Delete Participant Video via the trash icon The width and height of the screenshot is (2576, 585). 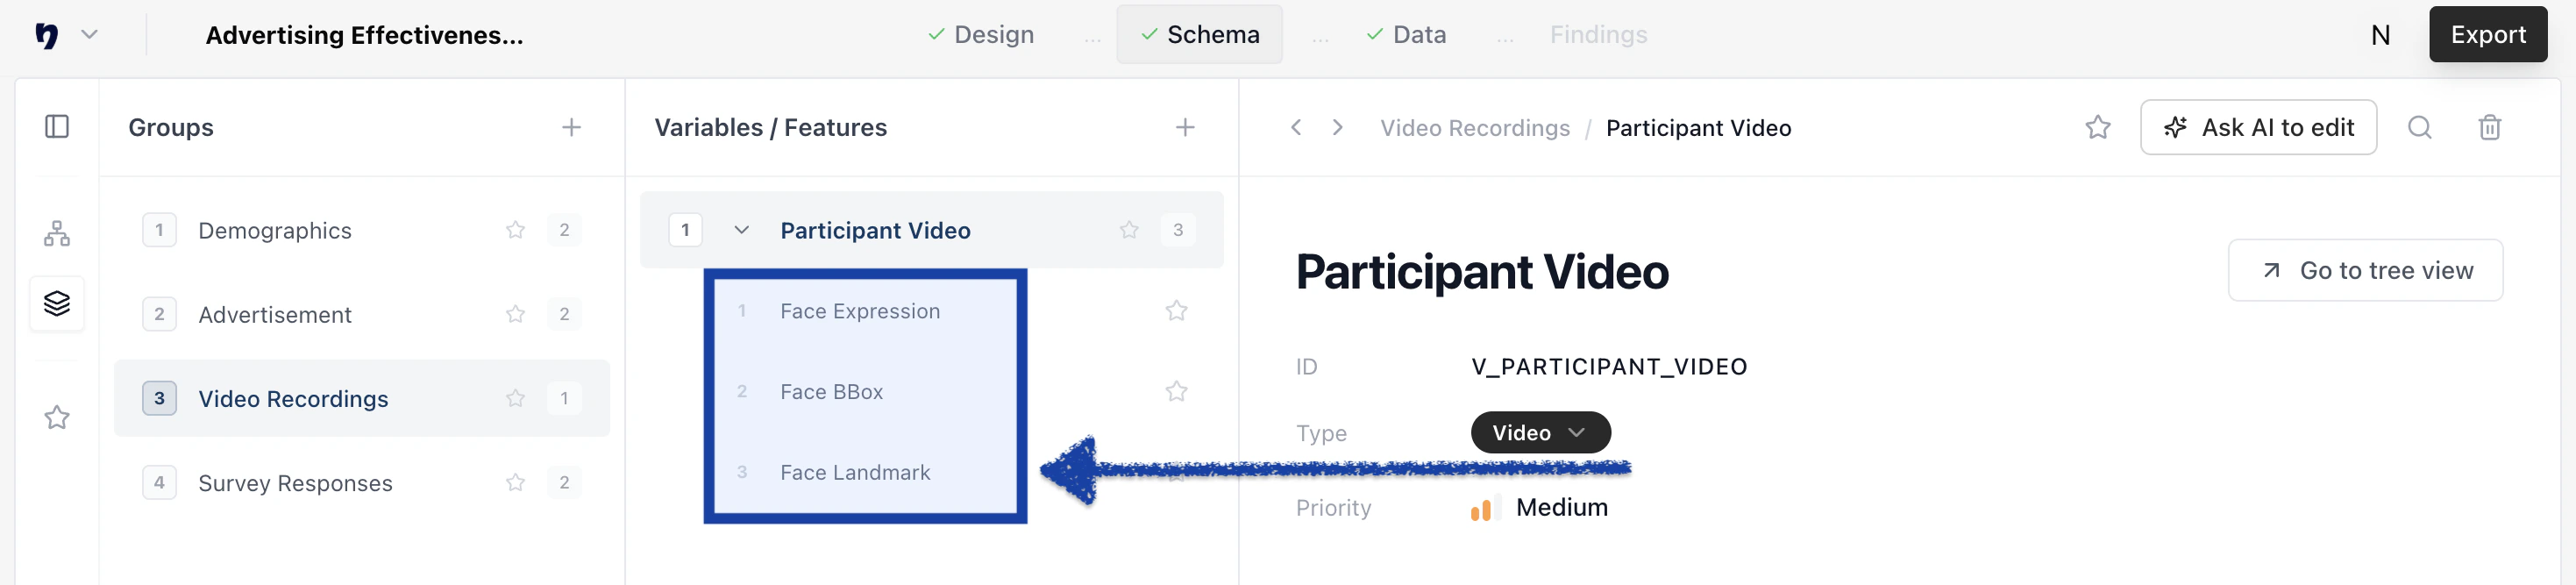coord(2490,127)
